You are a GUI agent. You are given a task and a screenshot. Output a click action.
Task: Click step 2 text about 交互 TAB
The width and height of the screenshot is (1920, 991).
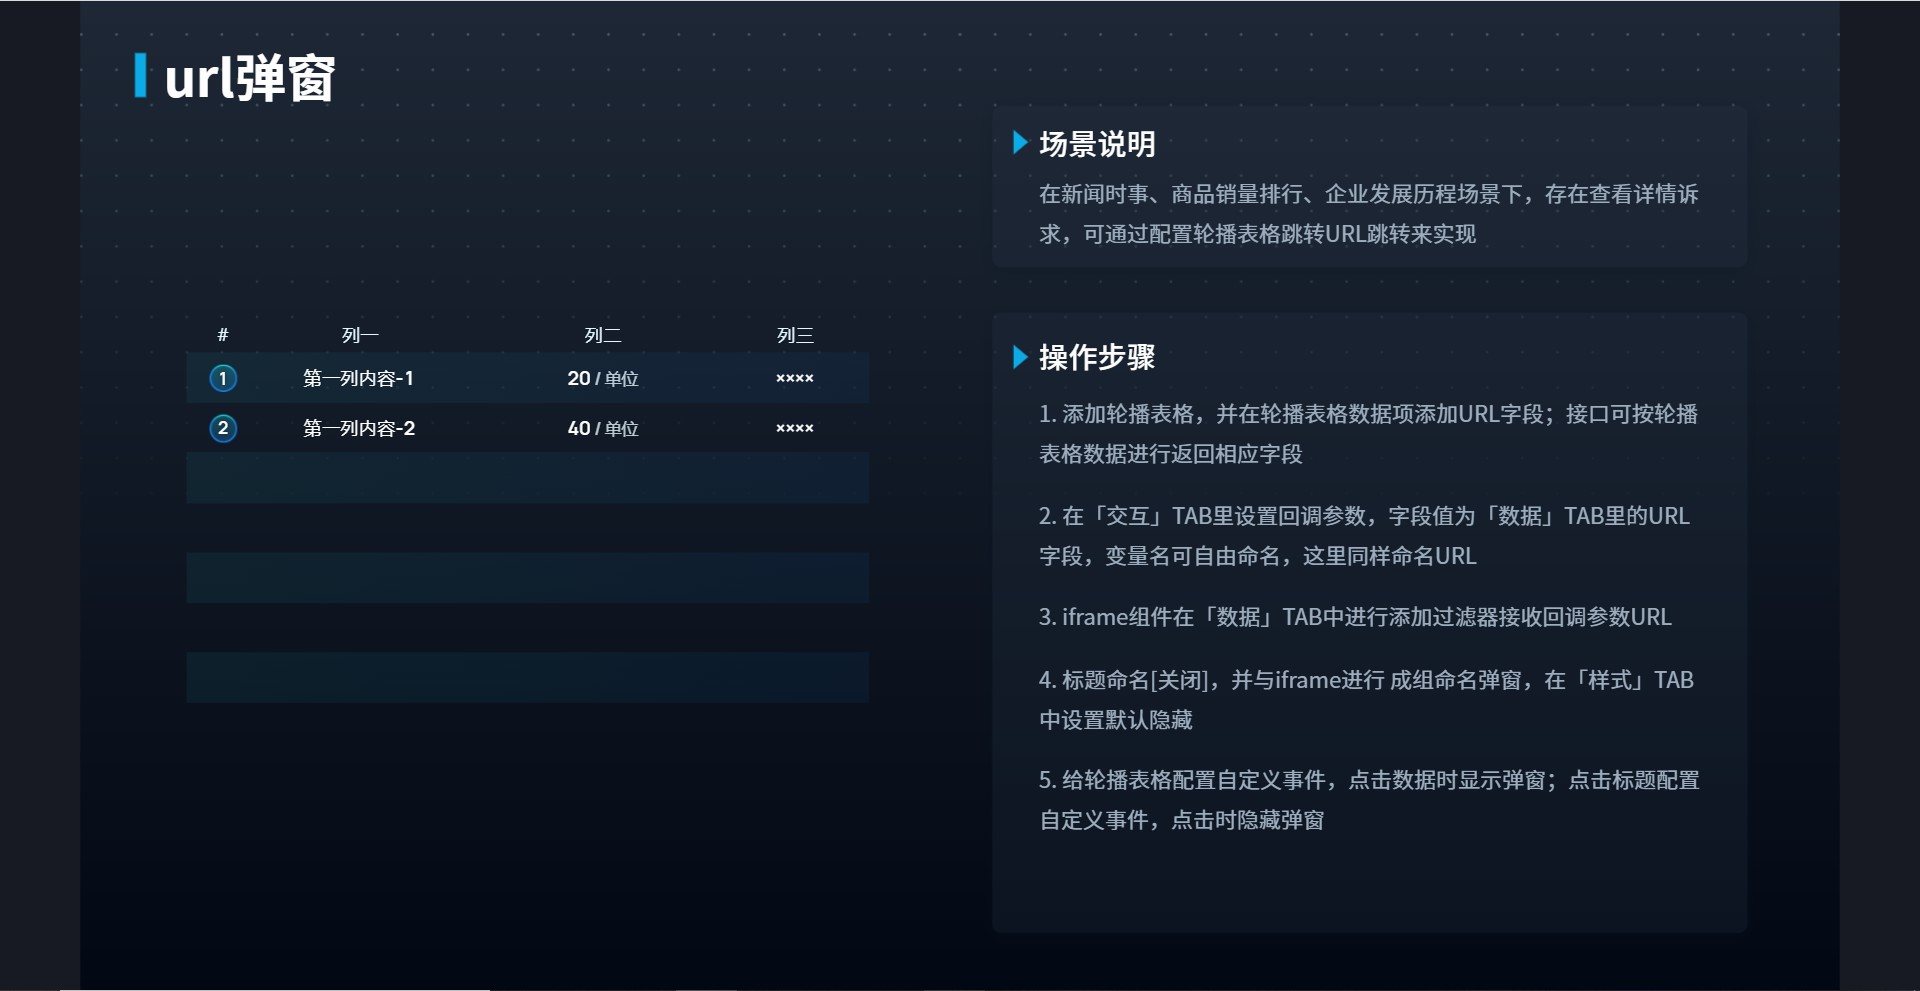pyautogui.click(x=1364, y=536)
